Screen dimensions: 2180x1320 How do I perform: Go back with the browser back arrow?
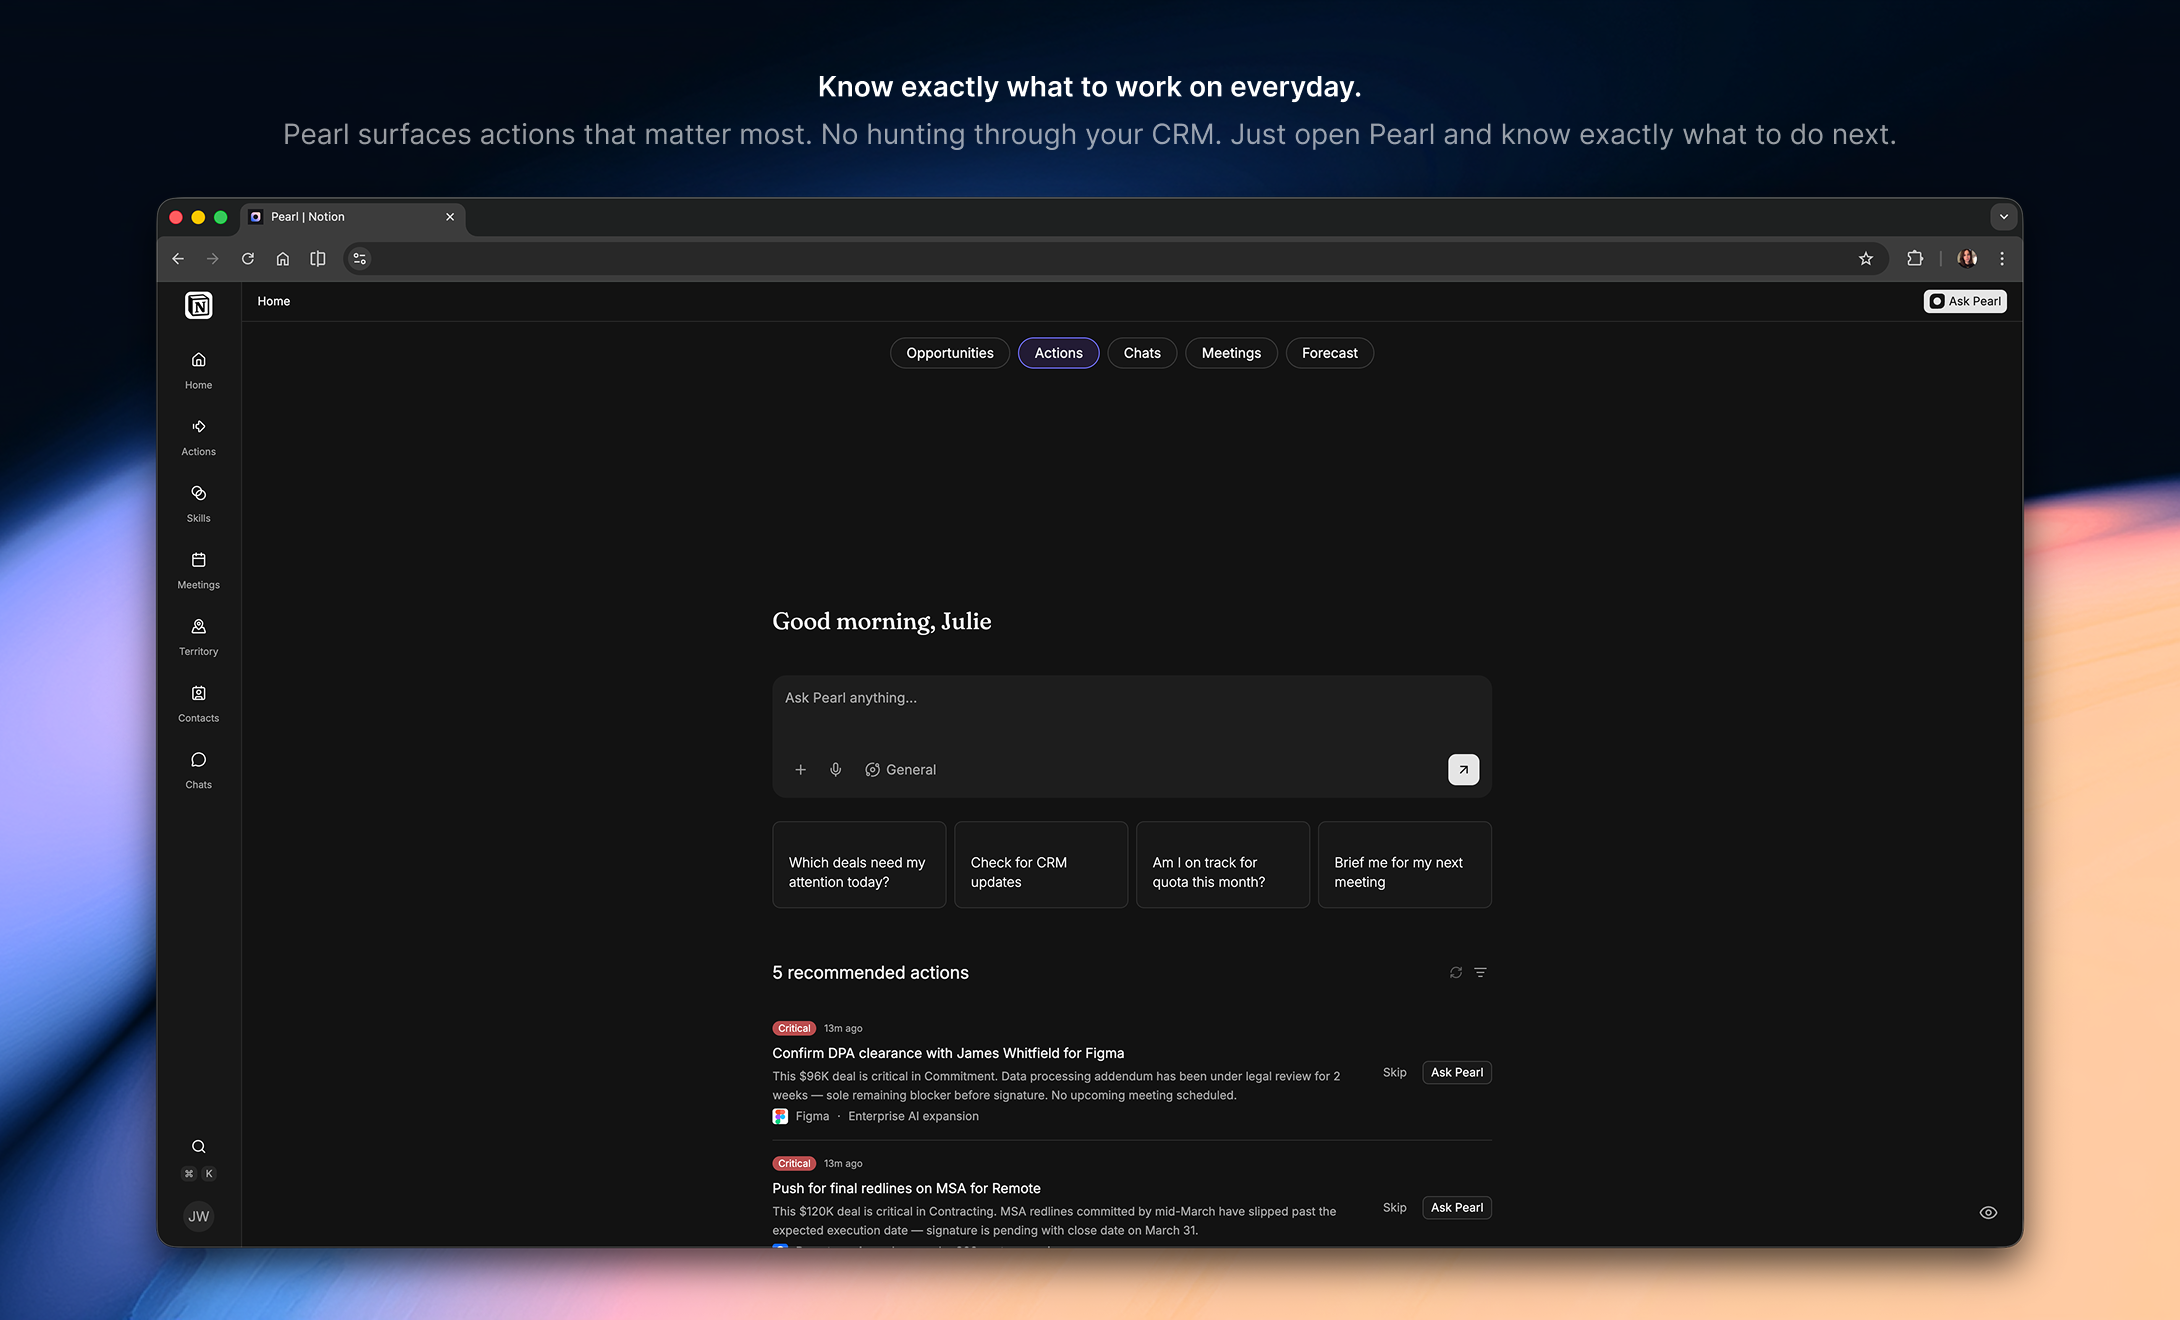[x=178, y=259]
